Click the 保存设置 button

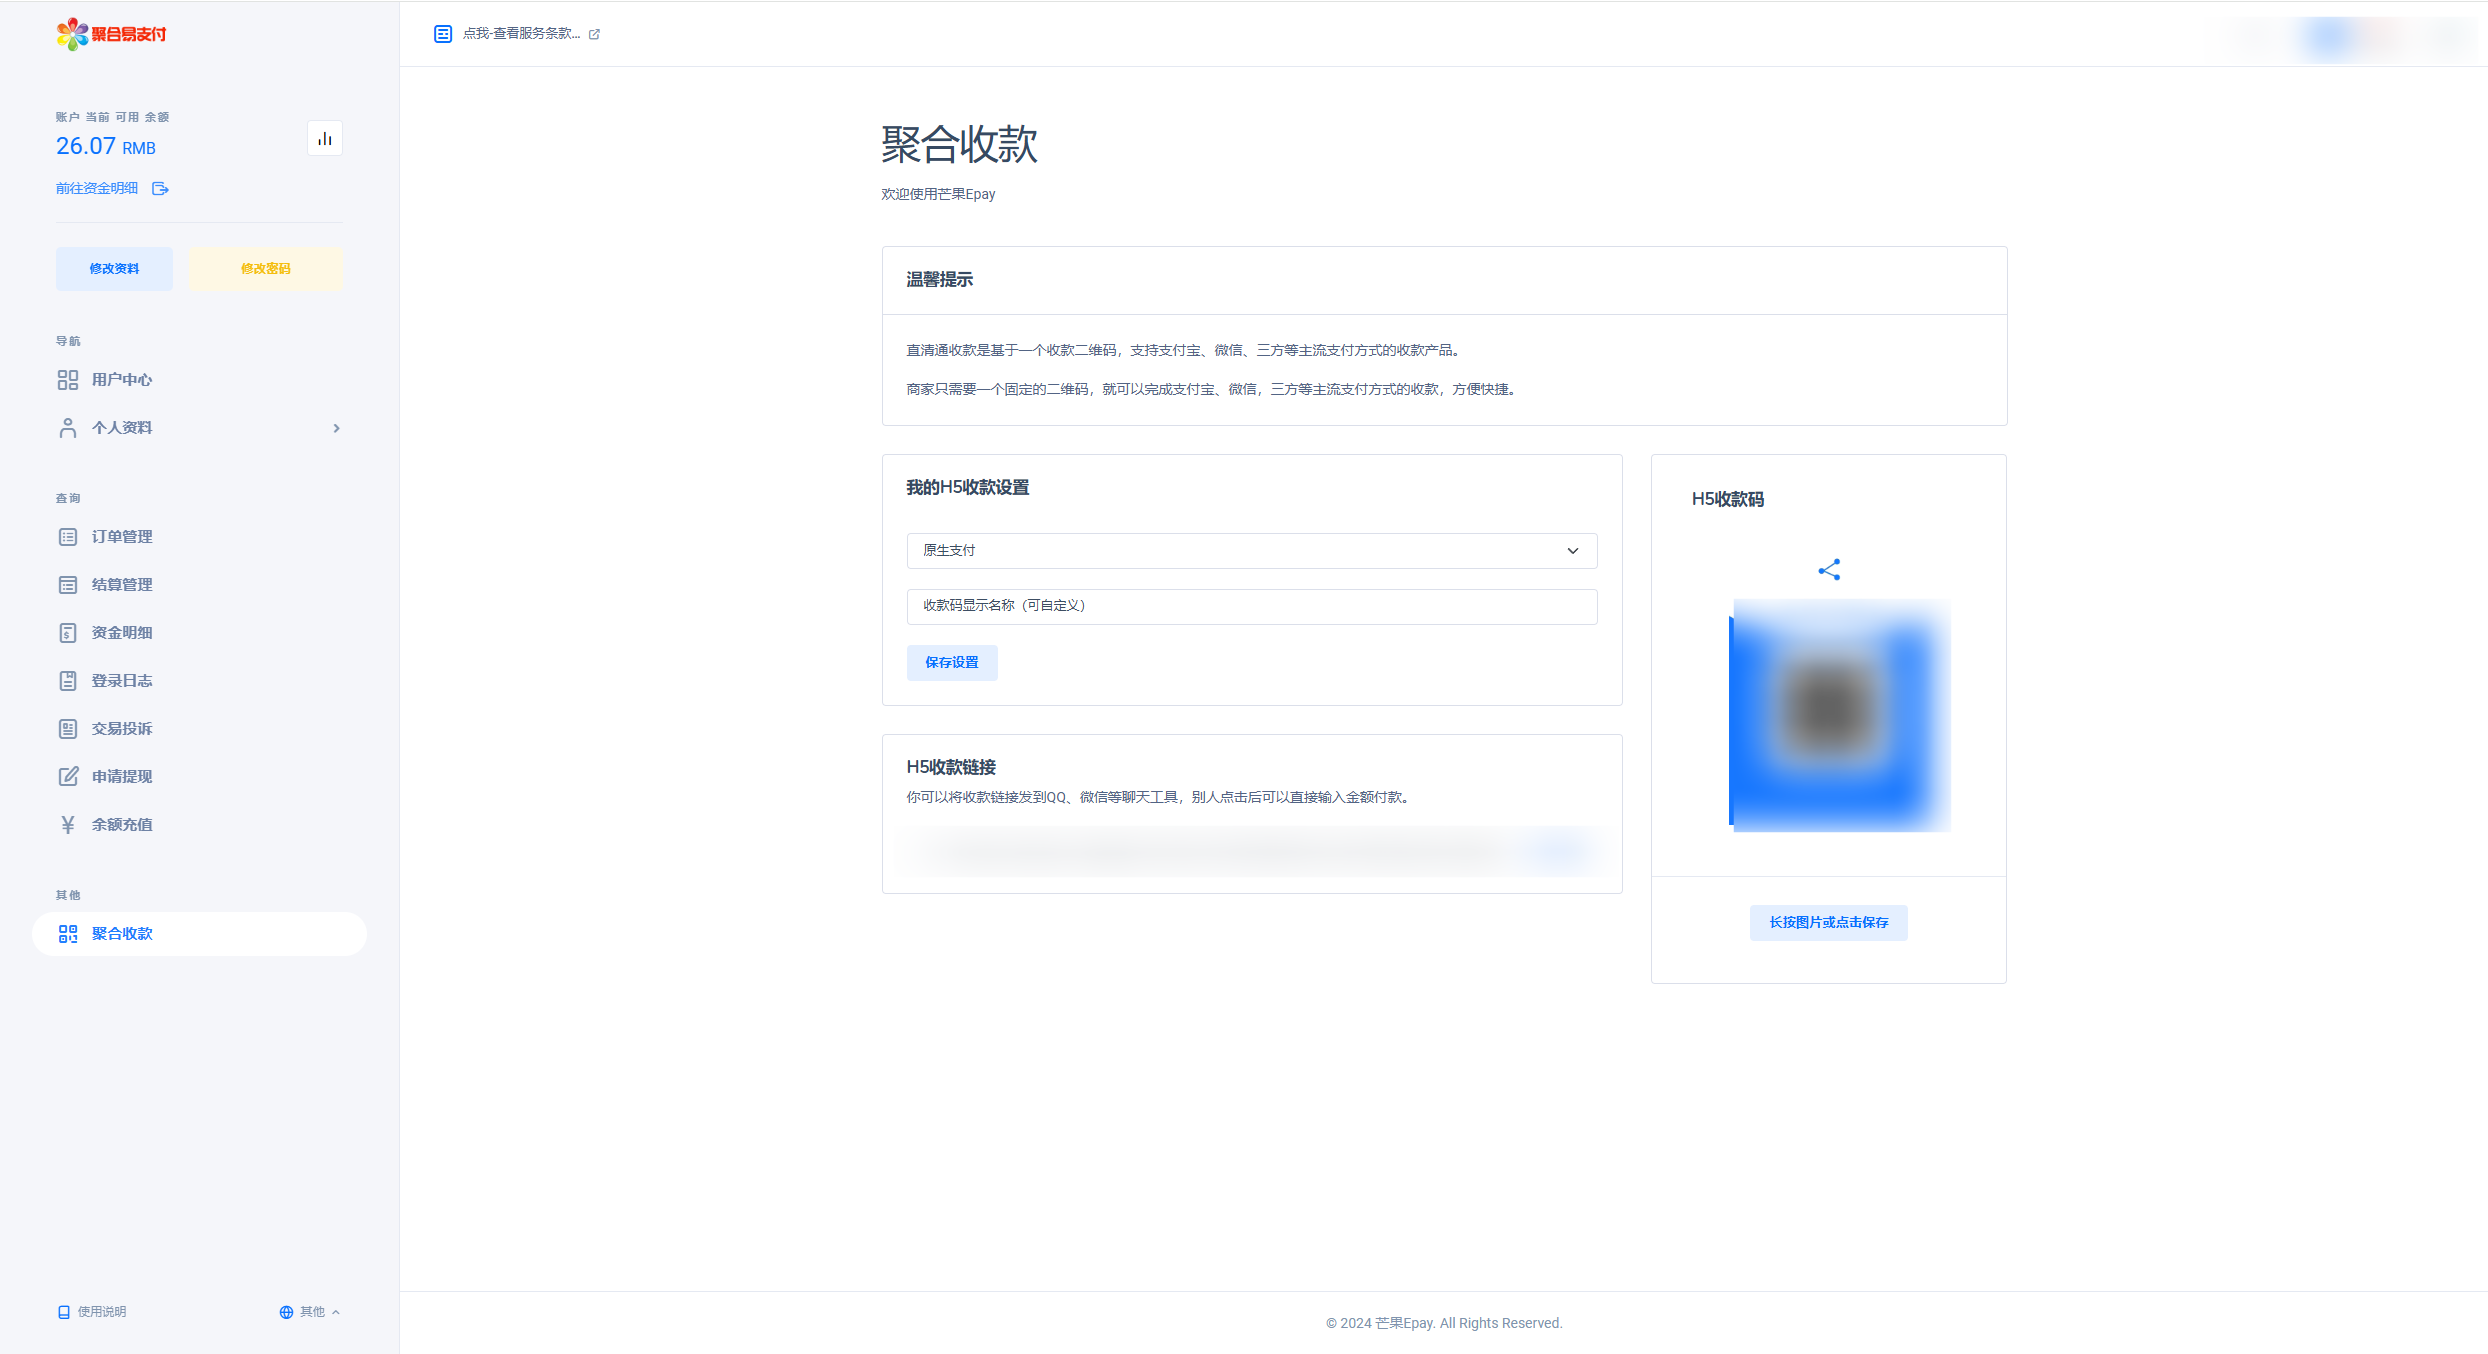pyautogui.click(x=952, y=663)
